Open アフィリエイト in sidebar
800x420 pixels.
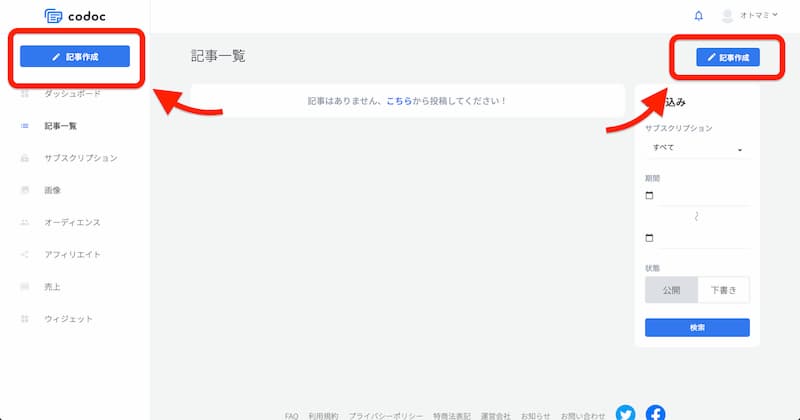[72, 254]
